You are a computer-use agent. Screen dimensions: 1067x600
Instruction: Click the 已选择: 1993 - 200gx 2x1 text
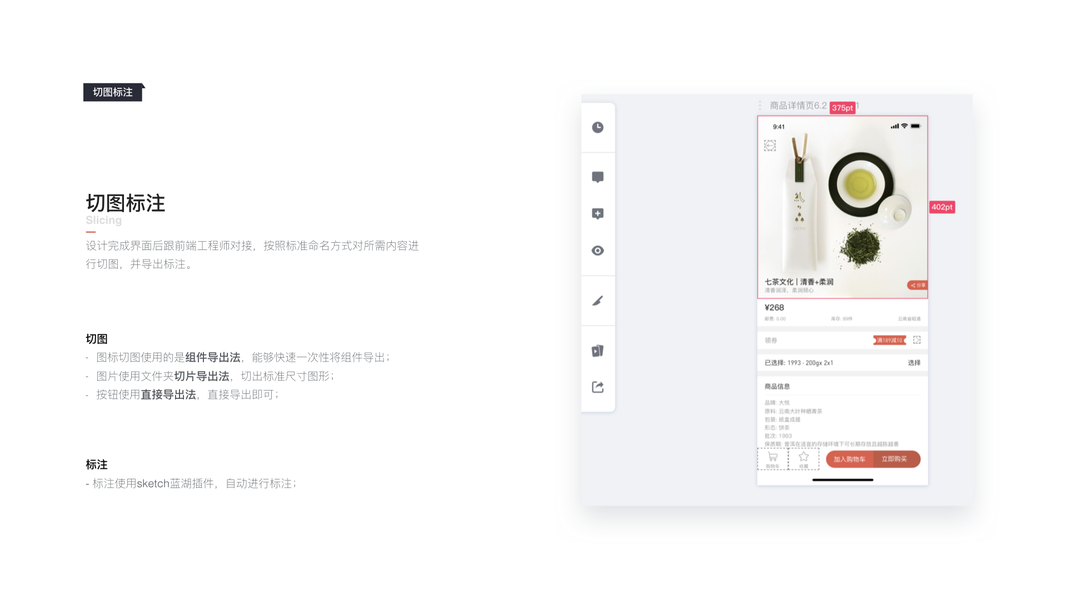pyautogui.click(x=799, y=363)
